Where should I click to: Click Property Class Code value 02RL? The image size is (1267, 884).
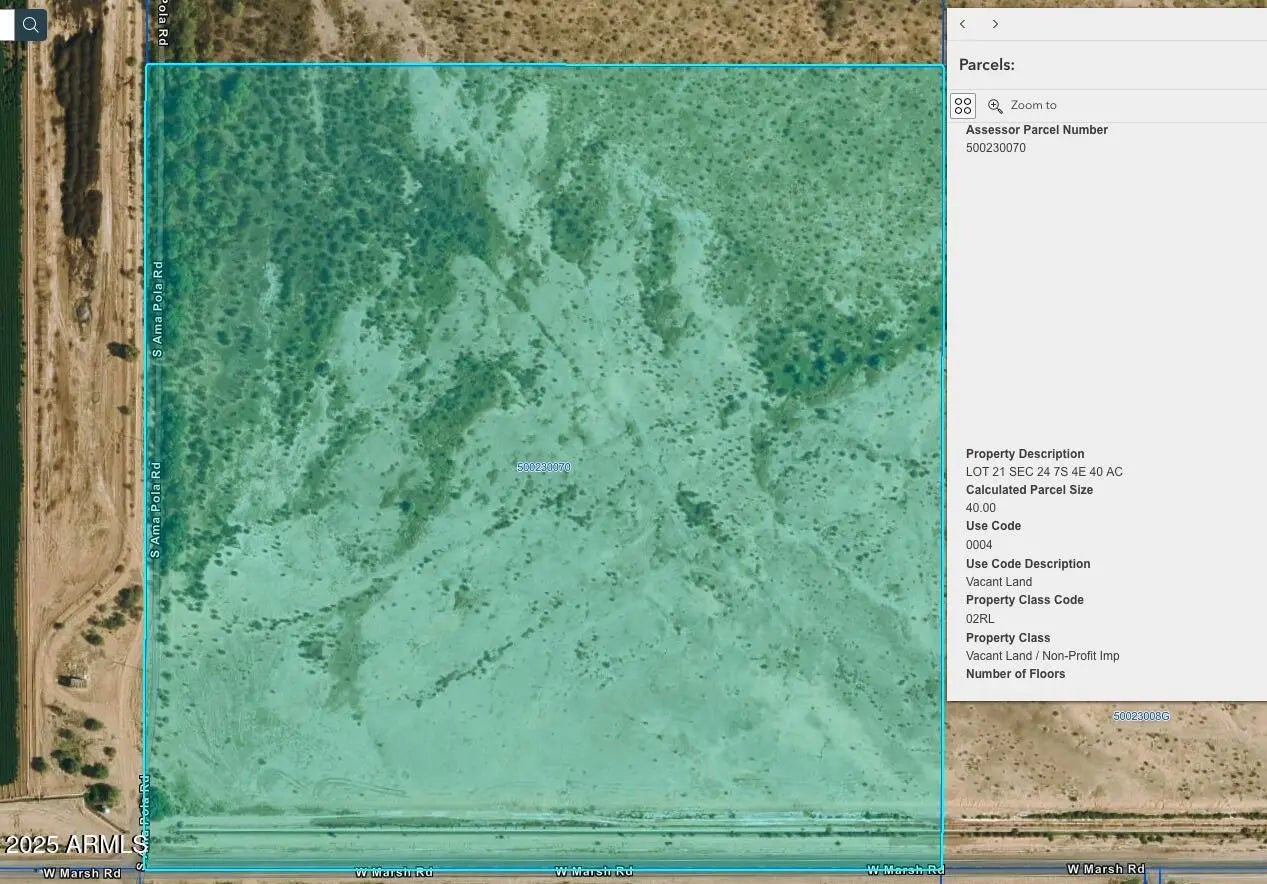(x=980, y=619)
